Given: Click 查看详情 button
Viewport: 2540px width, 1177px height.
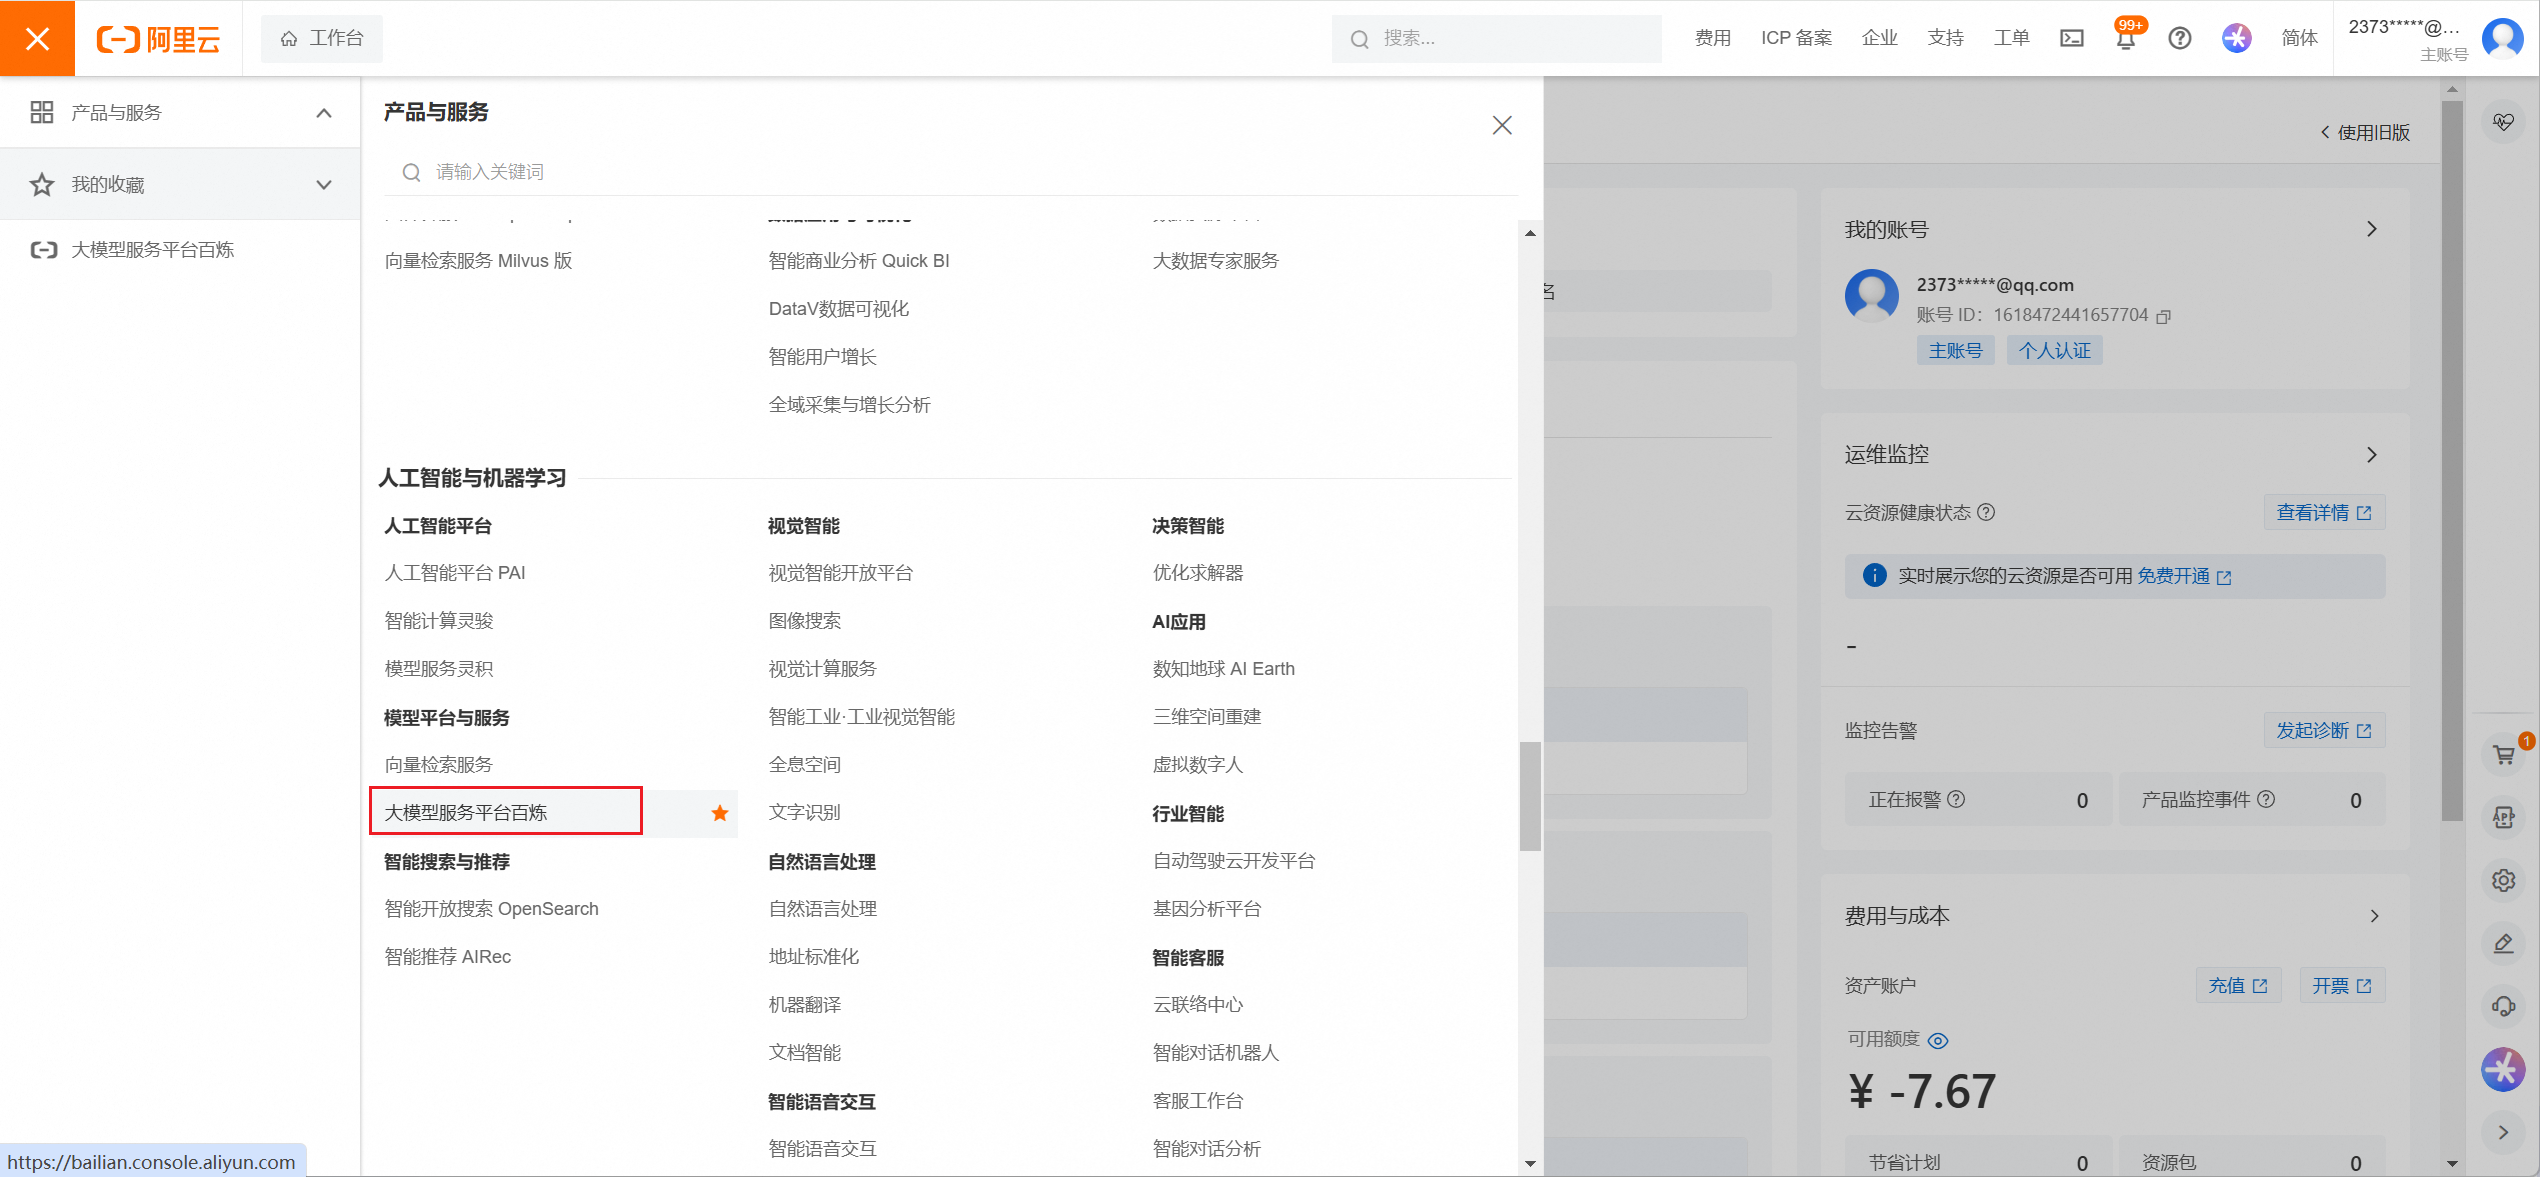Looking at the screenshot, I should [x=2324, y=513].
